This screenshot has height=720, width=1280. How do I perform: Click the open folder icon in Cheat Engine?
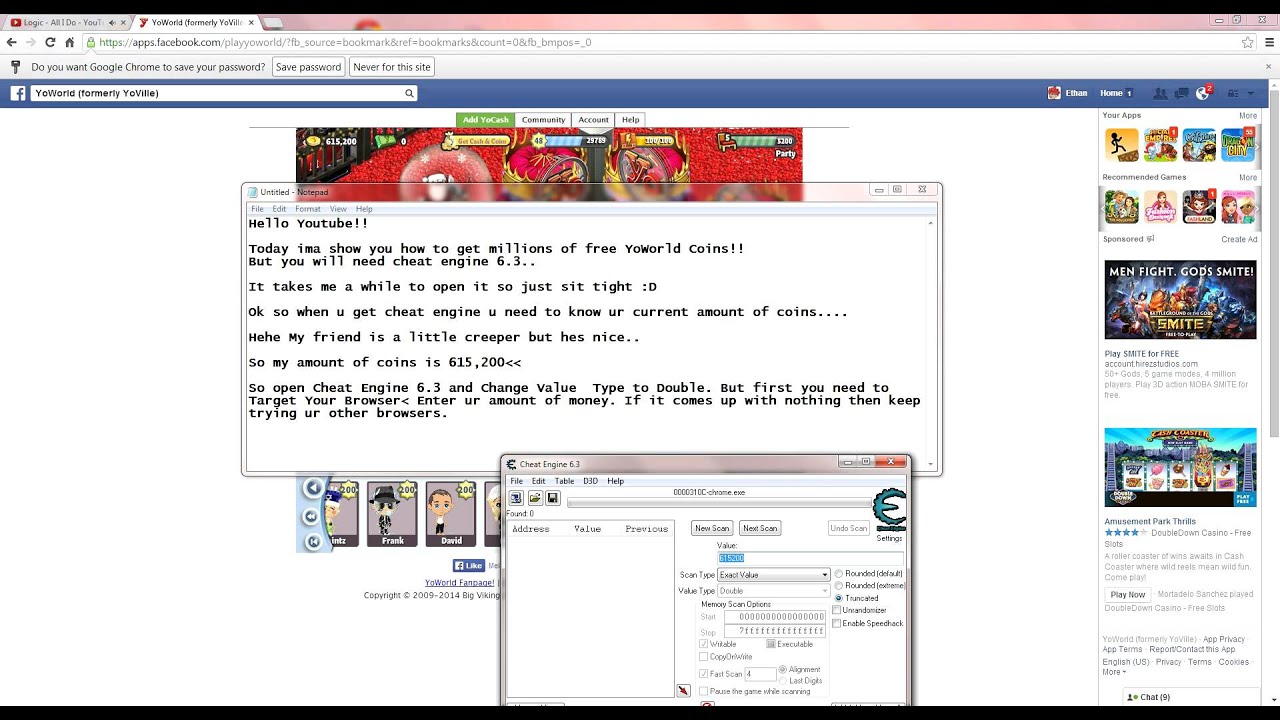[x=534, y=497]
